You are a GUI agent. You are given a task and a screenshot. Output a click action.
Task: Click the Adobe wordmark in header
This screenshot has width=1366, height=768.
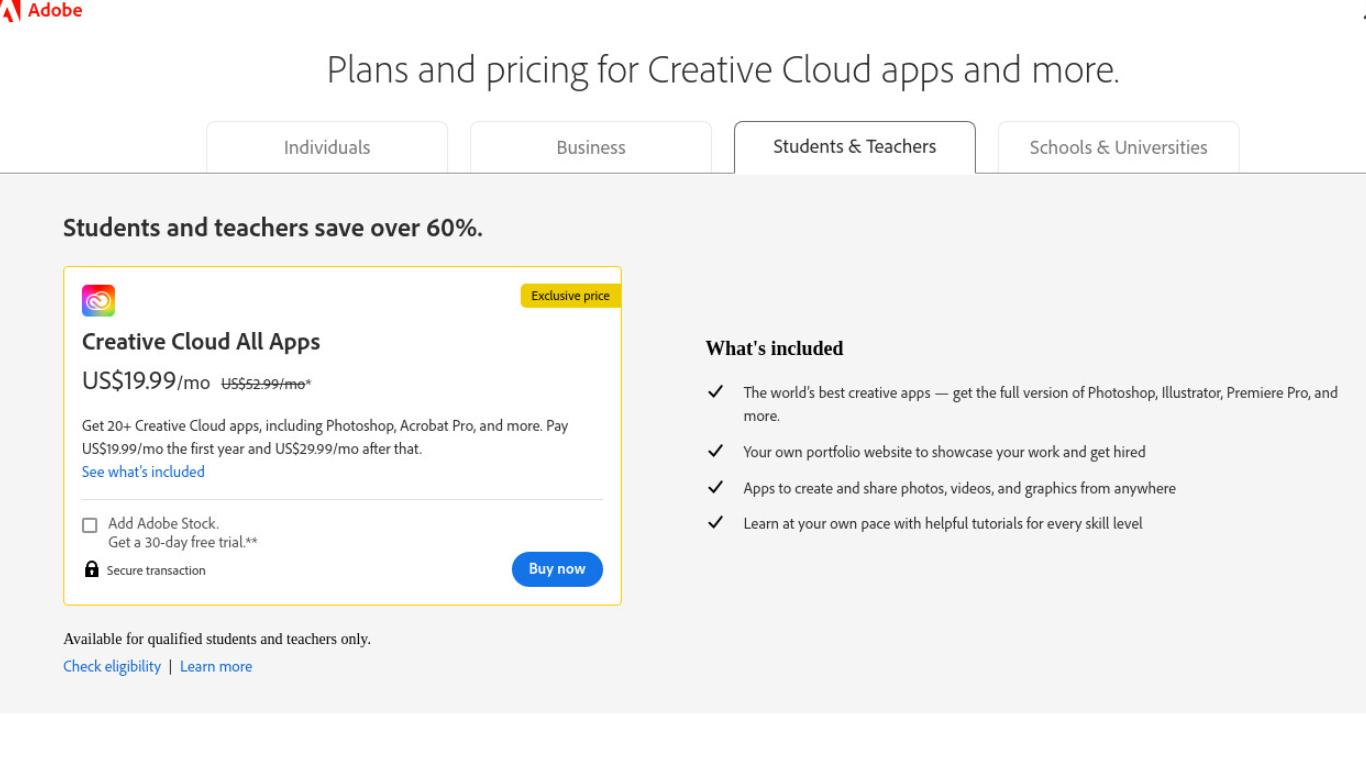point(55,10)
